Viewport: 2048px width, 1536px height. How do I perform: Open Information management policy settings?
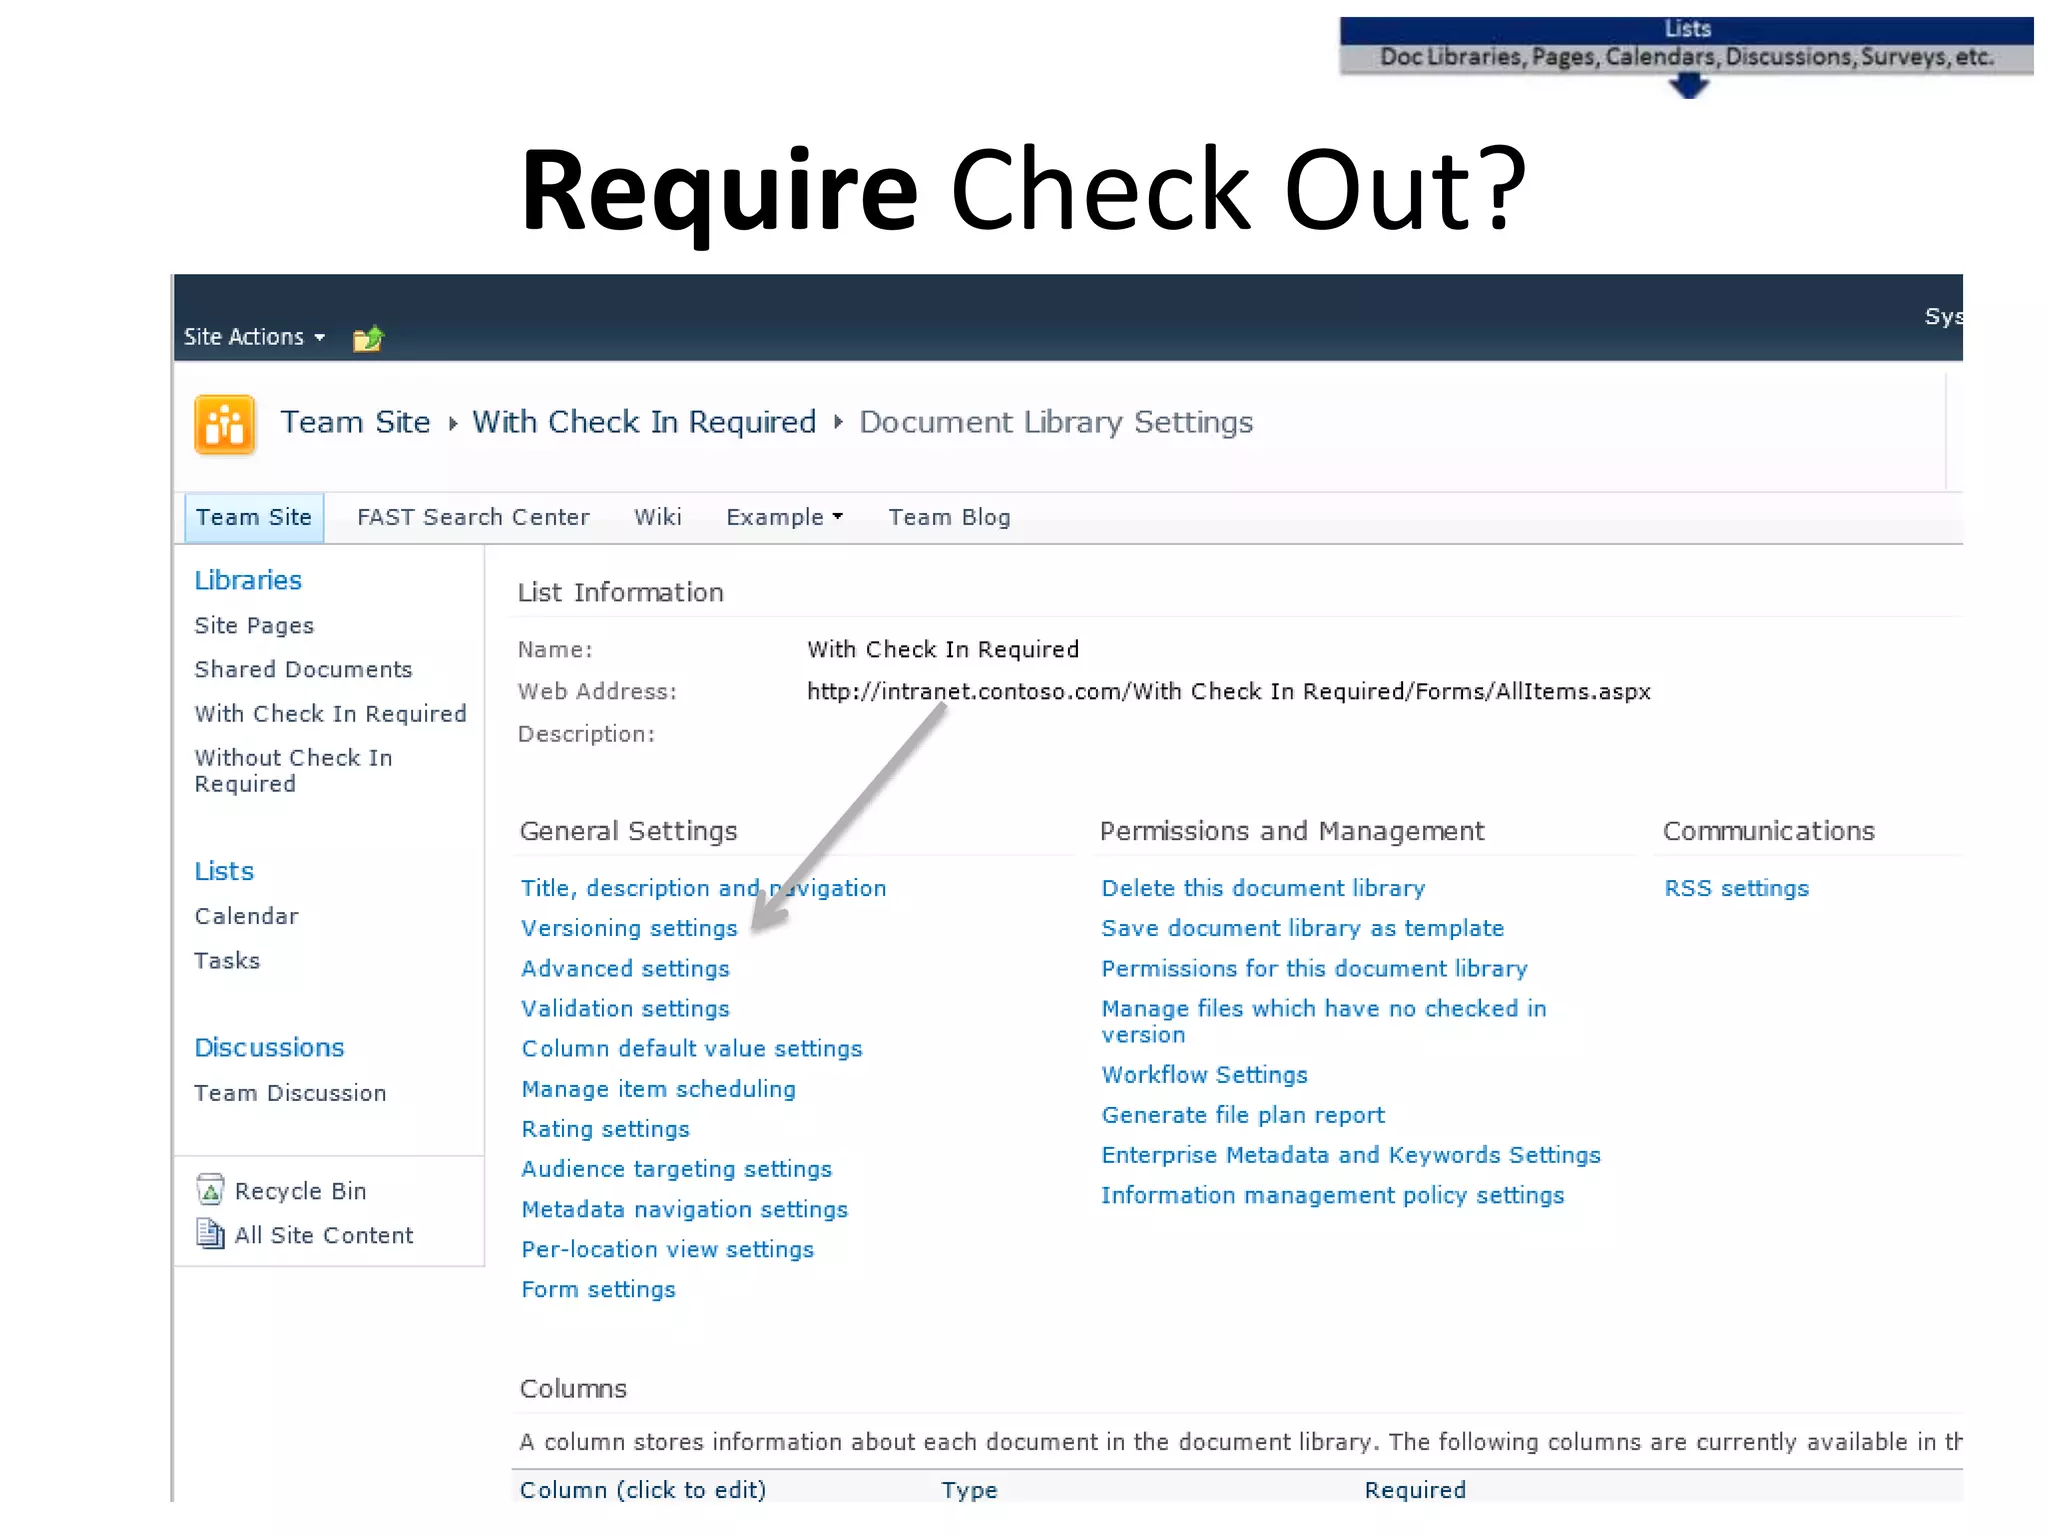click(x=1332, y=1195)
